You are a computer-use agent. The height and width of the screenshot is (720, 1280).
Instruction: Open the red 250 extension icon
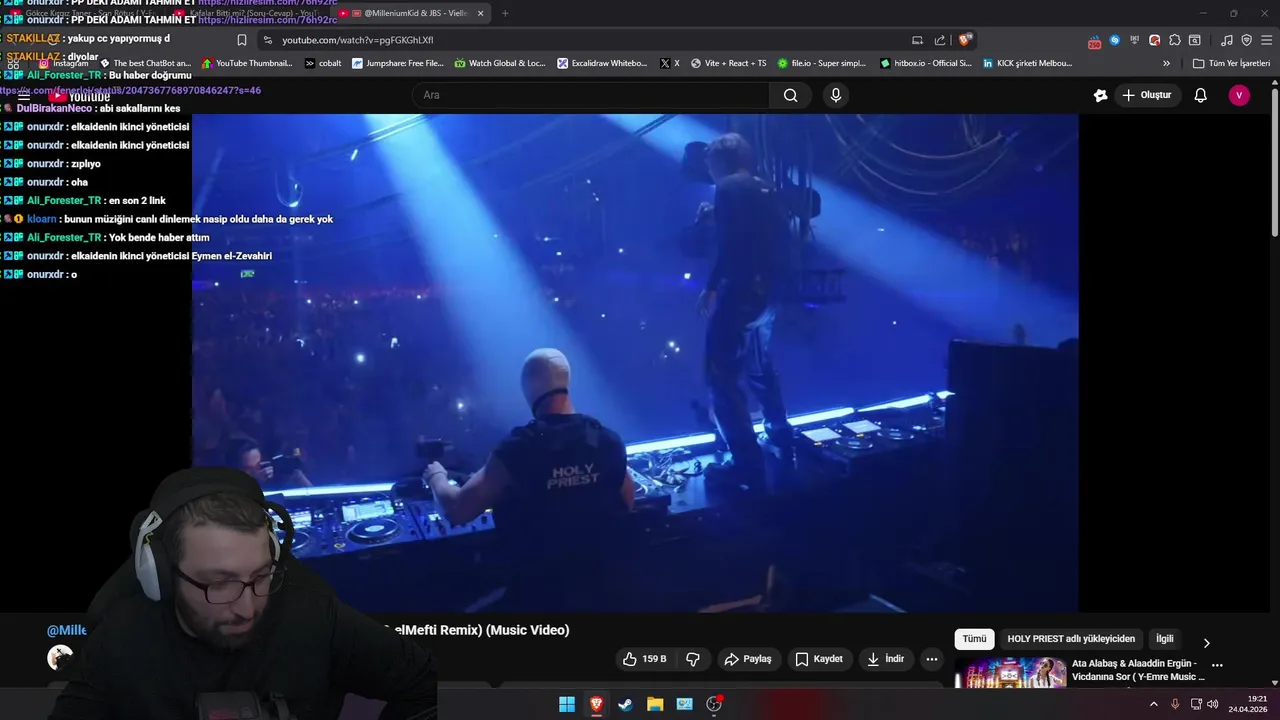1095,41
